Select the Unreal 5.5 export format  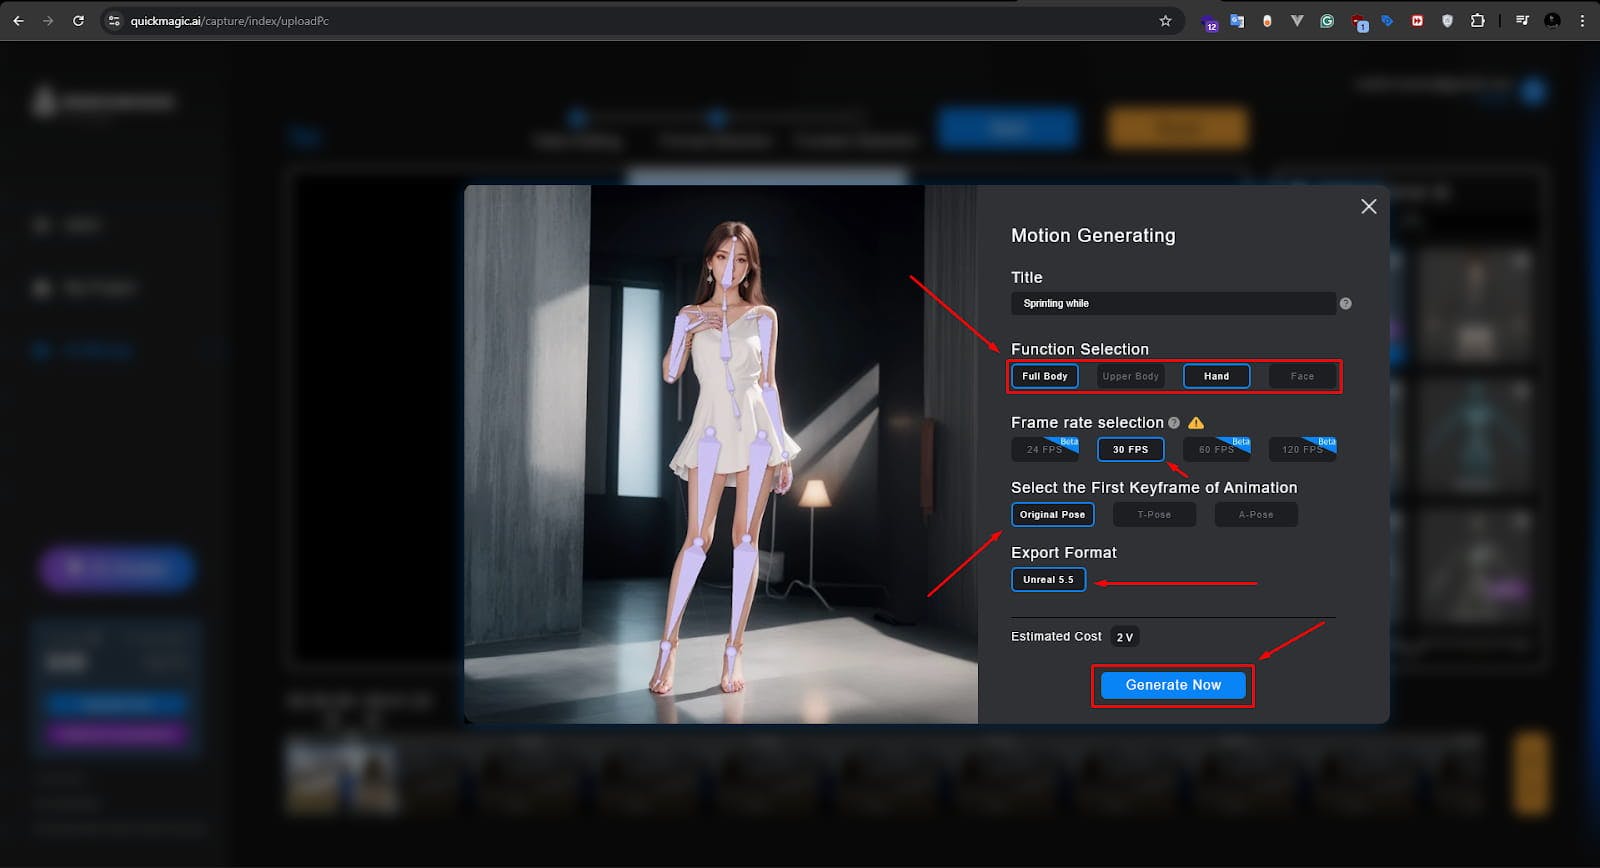pos(1048,579)
